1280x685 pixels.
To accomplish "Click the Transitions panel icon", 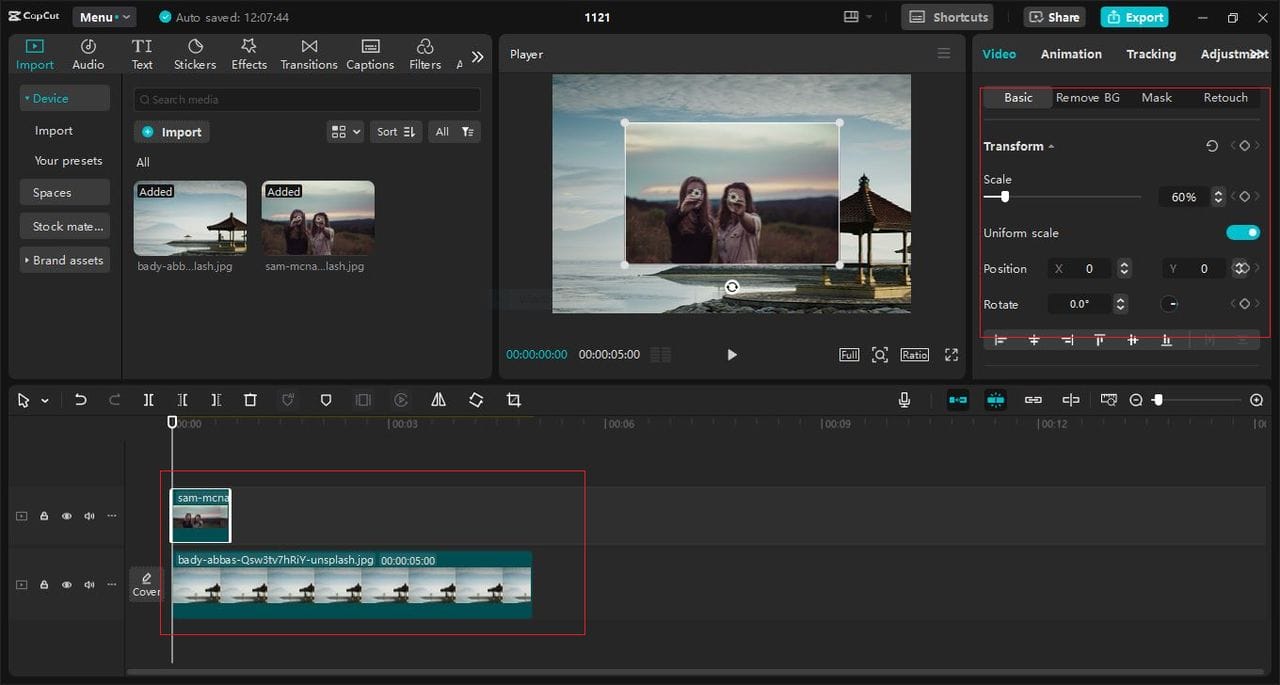I will tap(308, 52).
